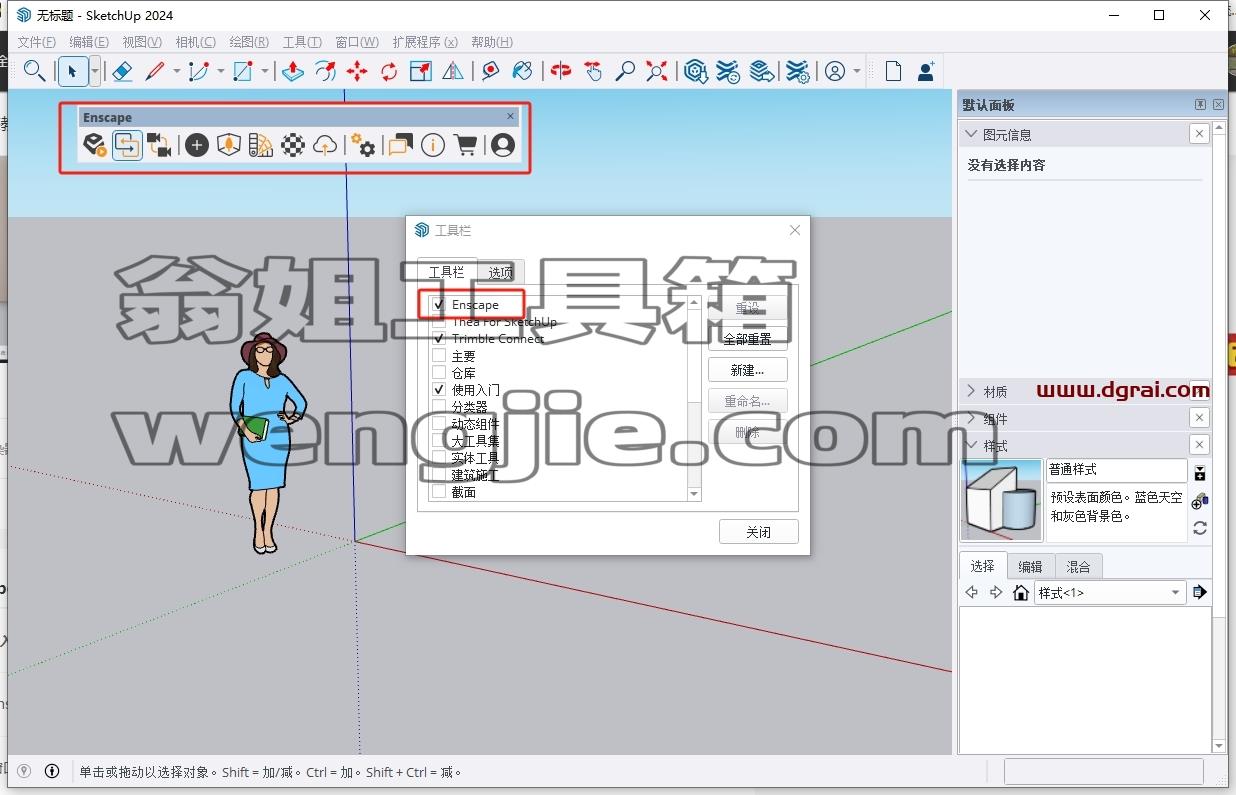This screenshot has width=1236, height=795.
Task: Pick the Scale tool
Action: (421, 71)
